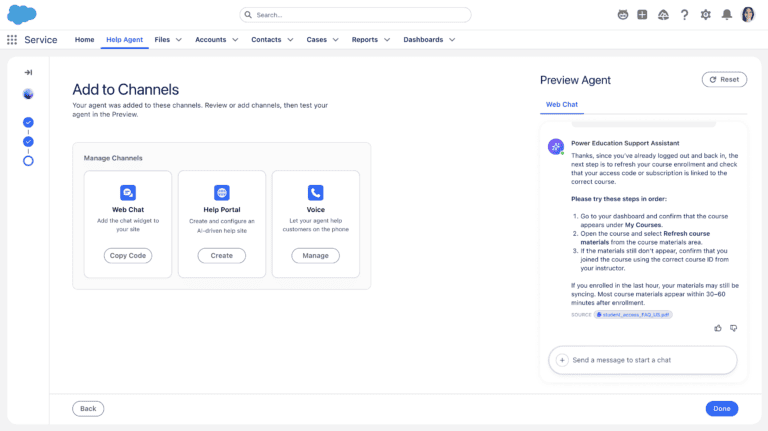Open the user profile avatar
Viewport: 768px width, 431px height.
click(748, 15)
